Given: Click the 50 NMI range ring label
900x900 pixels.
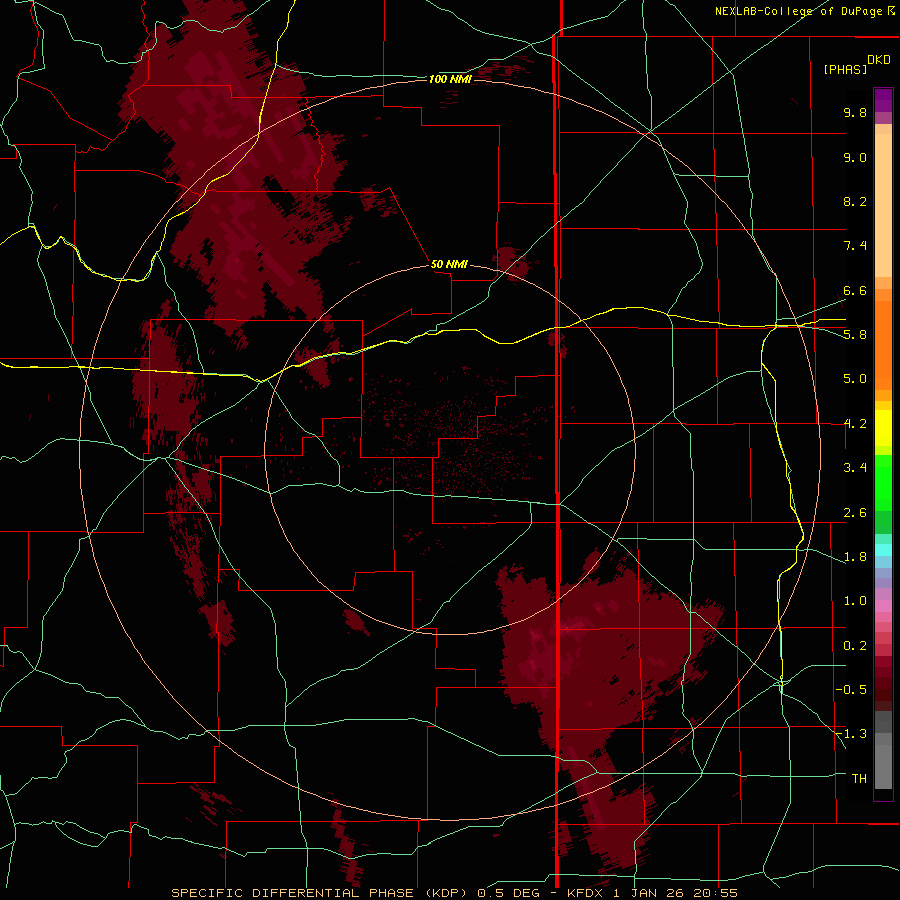Looking at the screenshot, I should click(x=449, y=264).
